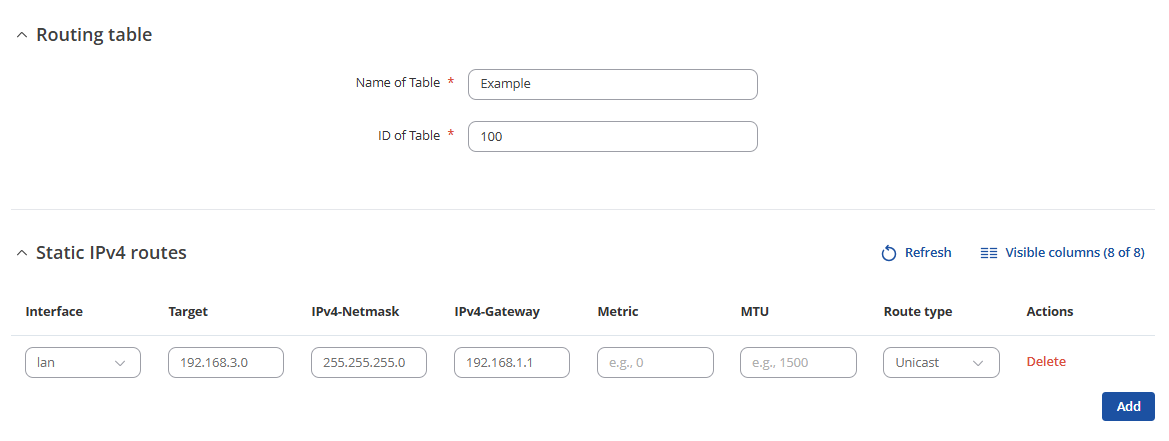1169x441 pixels.
Task: Open the Route type Unicast dropdown
Action: (x=941, y=362)
